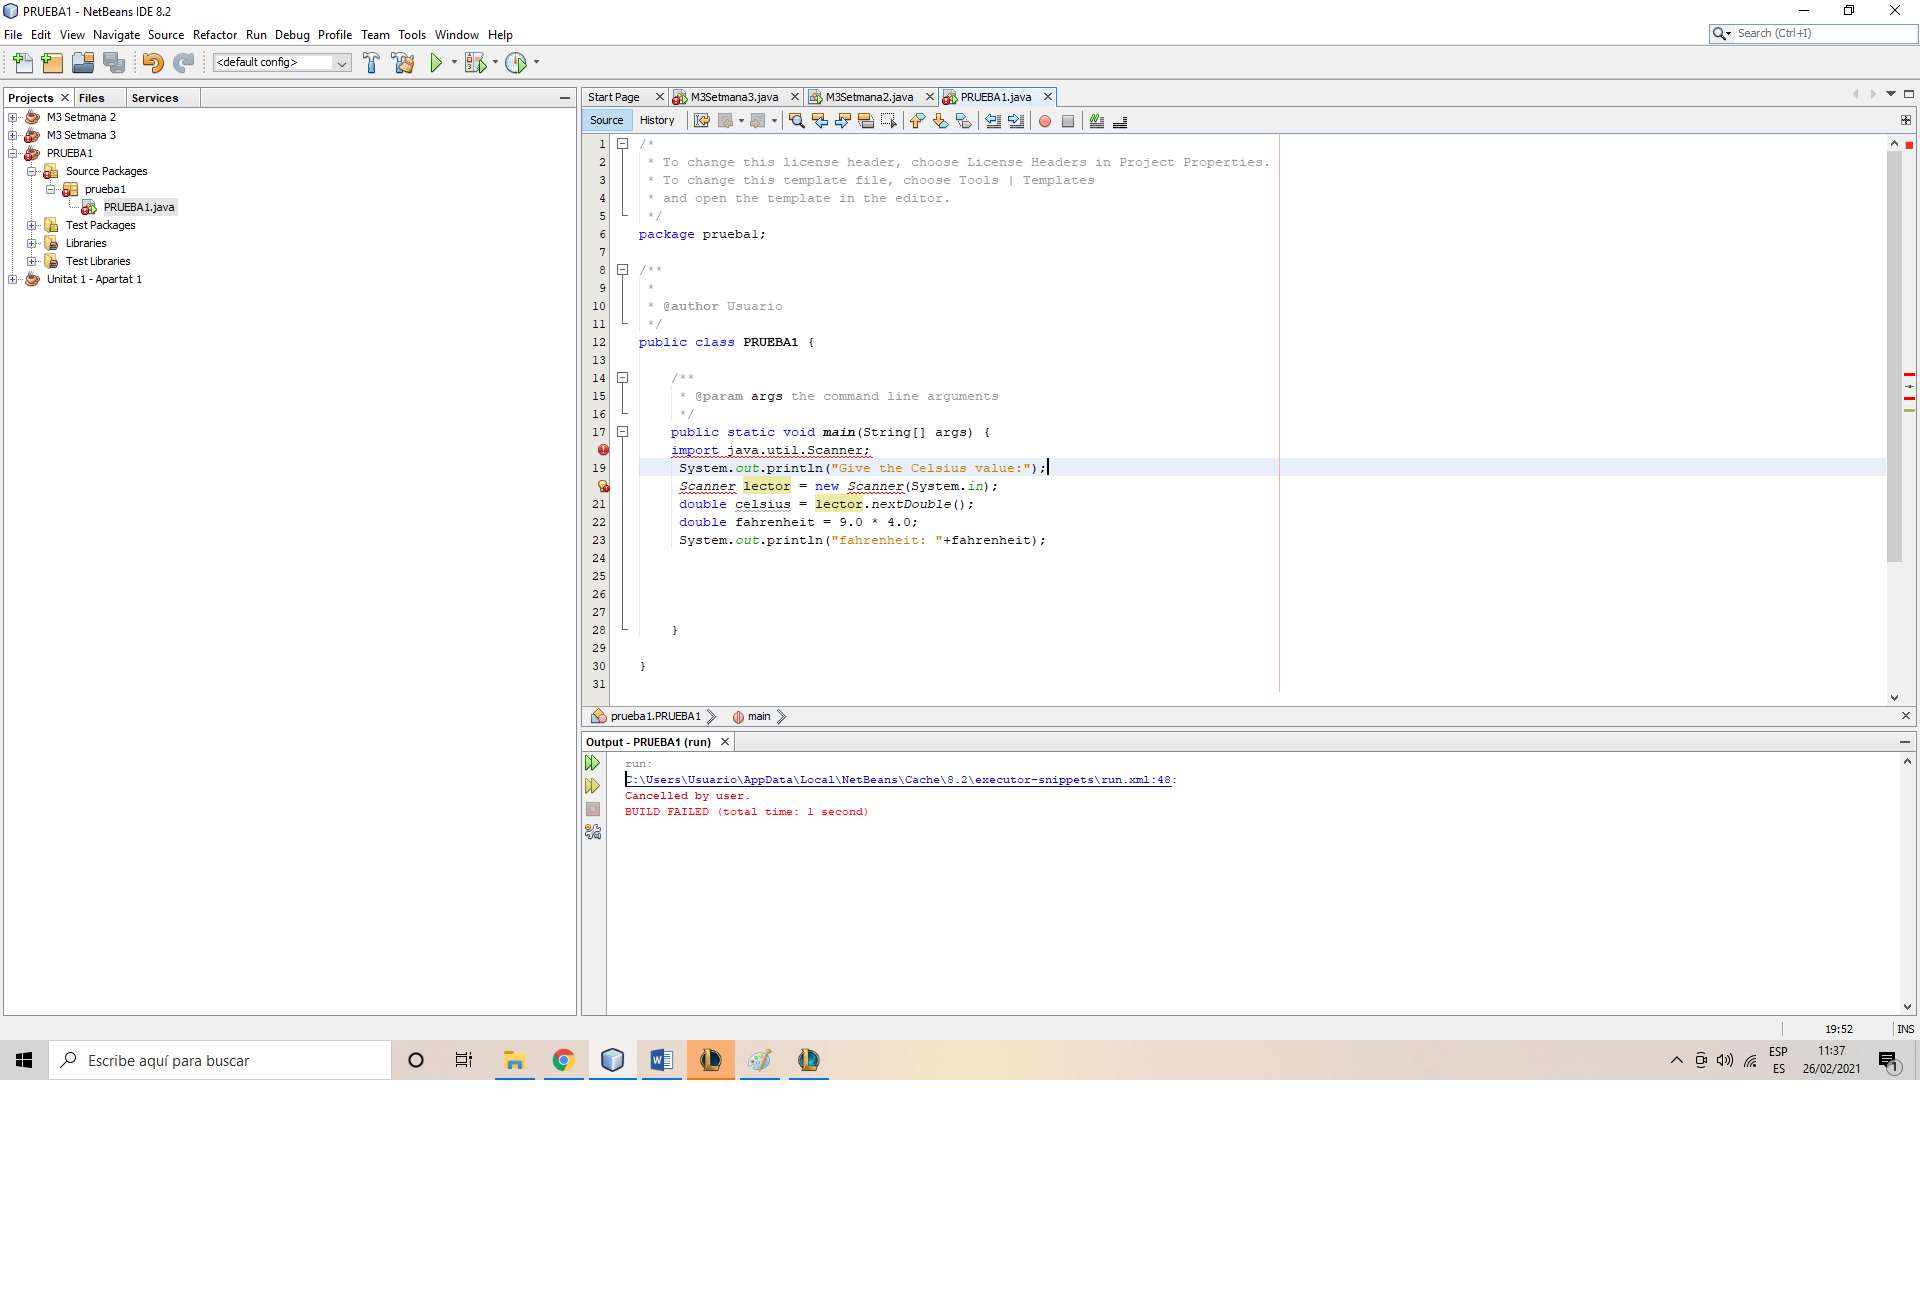Toggle the Source view button
The width and height of the screenshot is (1920, 1306).
click(x=606, y=120)
